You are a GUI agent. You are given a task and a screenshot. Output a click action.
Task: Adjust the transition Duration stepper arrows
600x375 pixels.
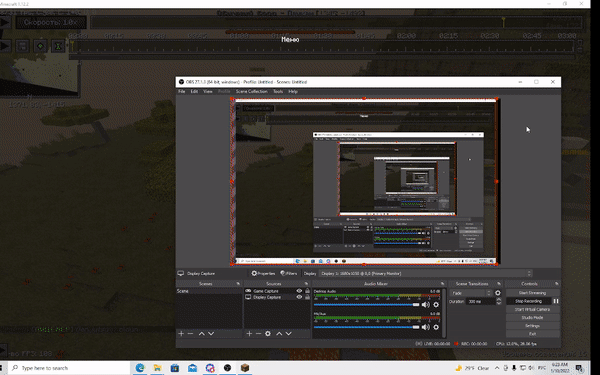(499, 302)
